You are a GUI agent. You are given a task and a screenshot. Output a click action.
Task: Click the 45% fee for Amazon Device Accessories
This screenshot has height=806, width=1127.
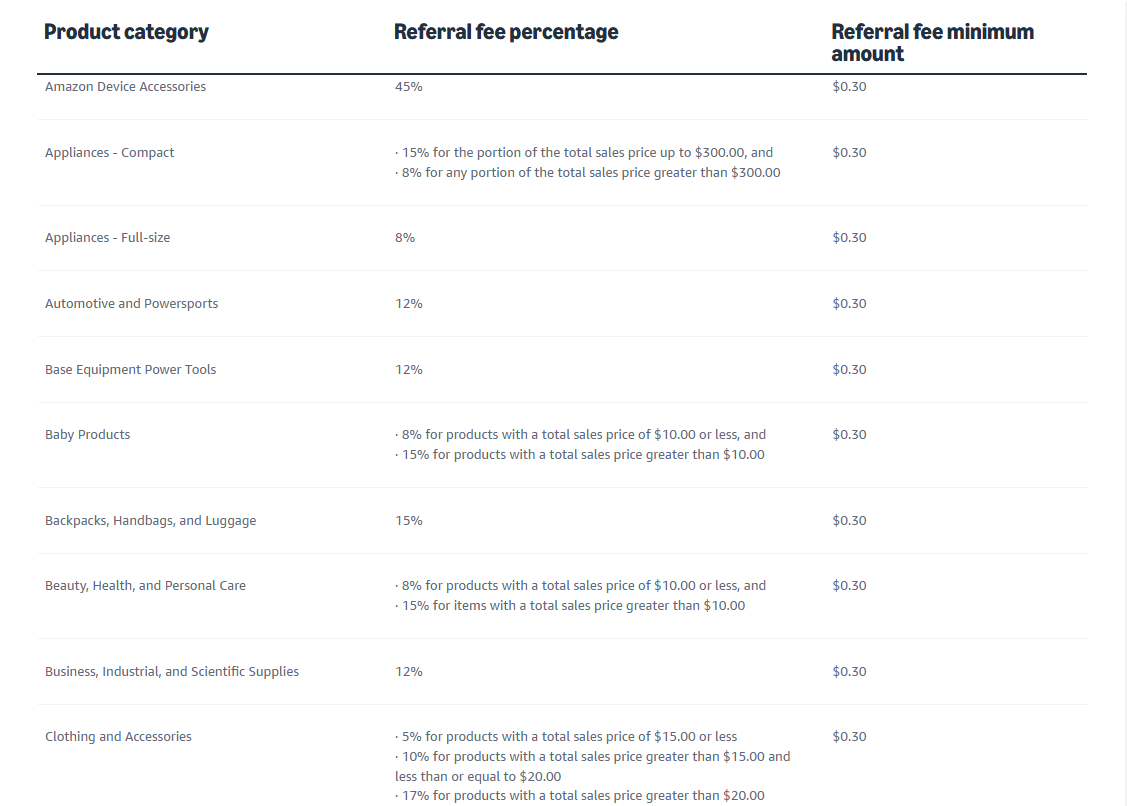tap(408, 86)
